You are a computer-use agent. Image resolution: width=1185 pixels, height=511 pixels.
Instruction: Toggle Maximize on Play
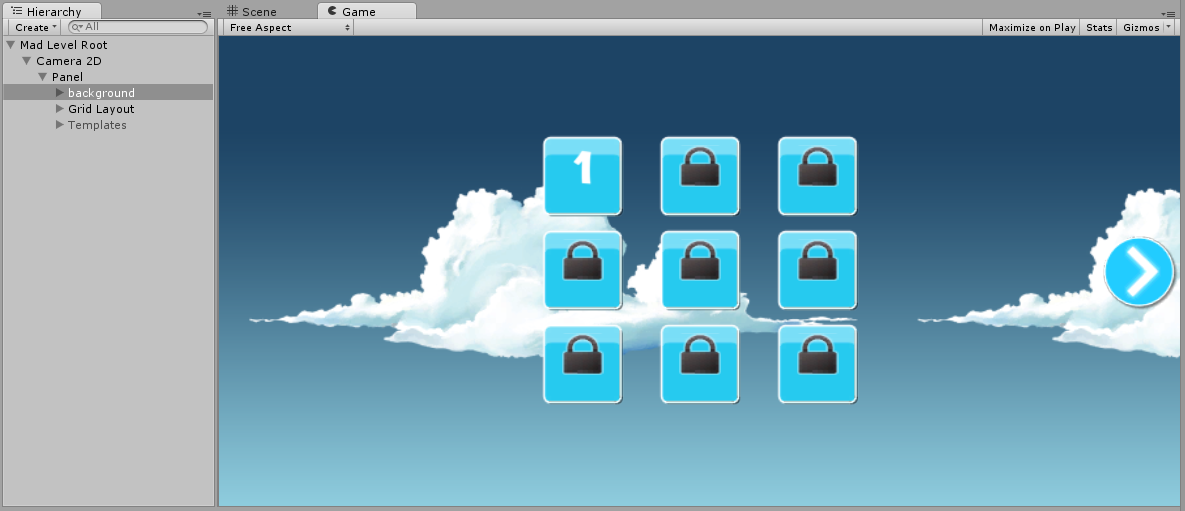coord(1032,28)
